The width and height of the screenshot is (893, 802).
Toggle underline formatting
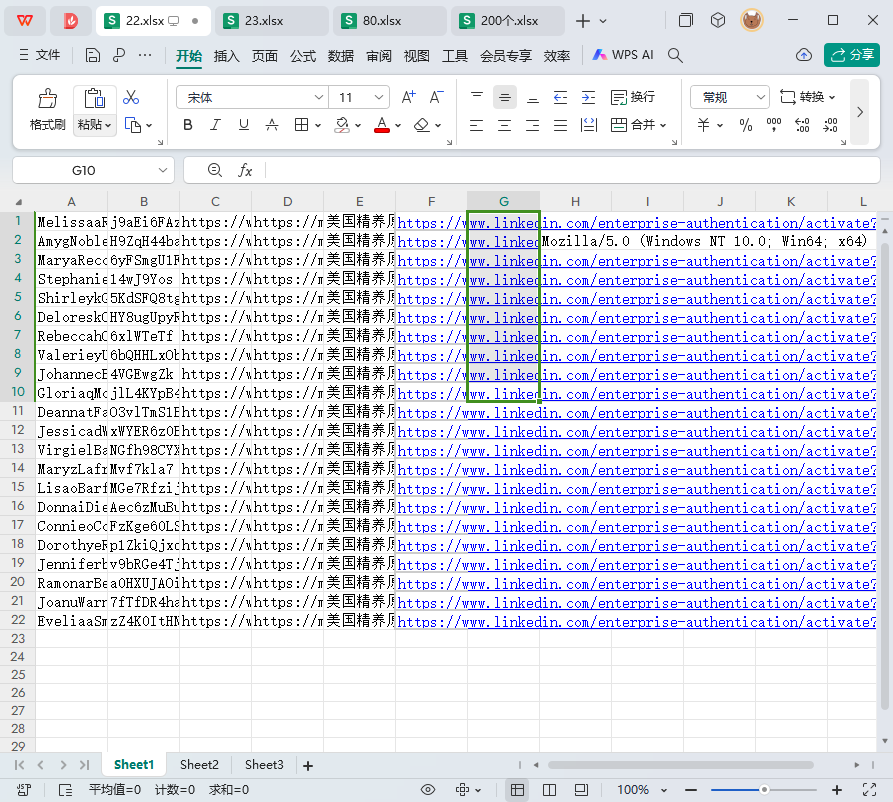click(244, 125)
